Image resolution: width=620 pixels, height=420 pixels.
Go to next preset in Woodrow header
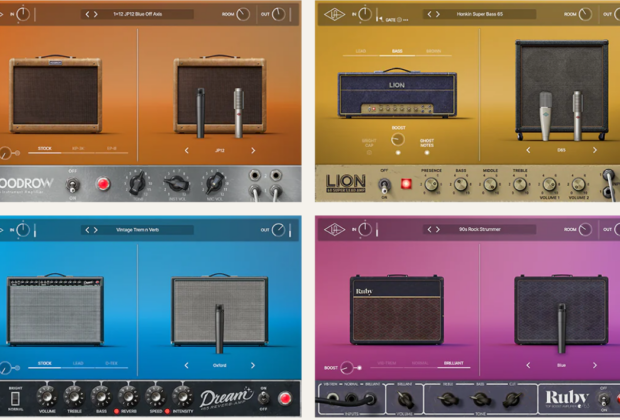96,14
